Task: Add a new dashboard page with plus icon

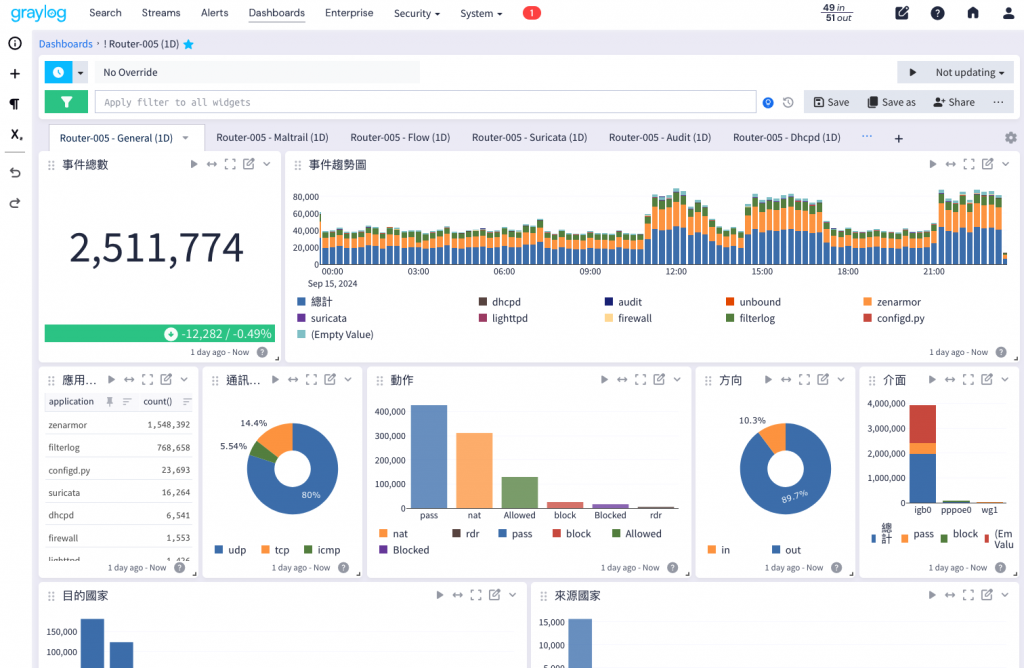Action: pos(899,138)
